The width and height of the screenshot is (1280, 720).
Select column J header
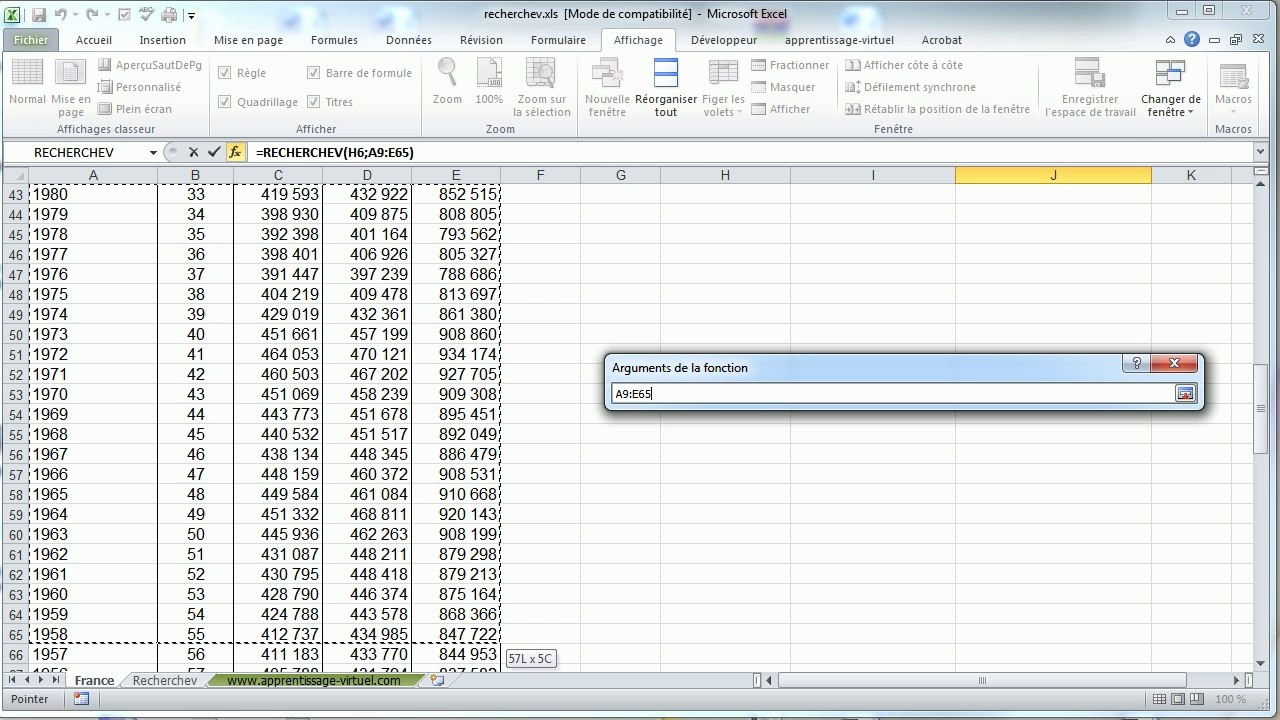(1053, 175)
